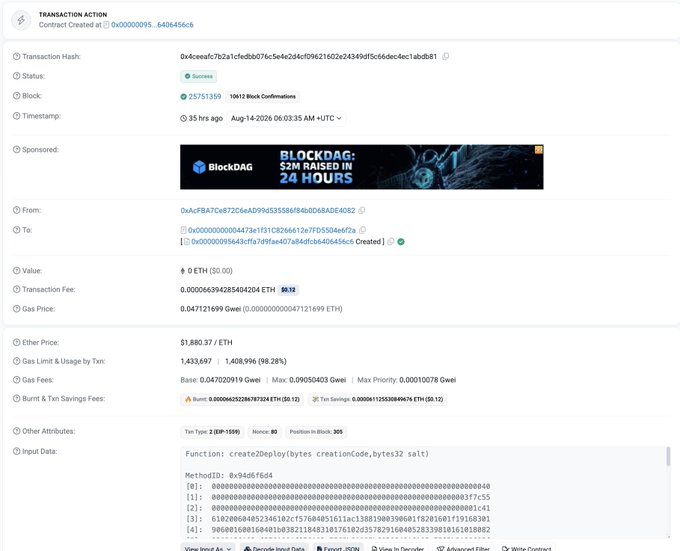Click the View In Decoder button

(x=398, y=548)
